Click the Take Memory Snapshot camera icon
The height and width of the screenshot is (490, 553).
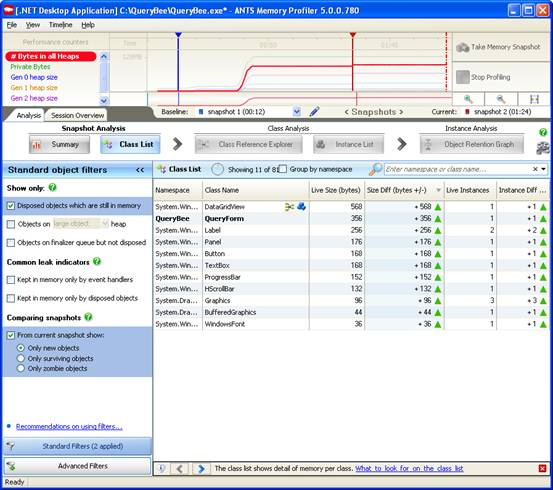coord(462,47)
